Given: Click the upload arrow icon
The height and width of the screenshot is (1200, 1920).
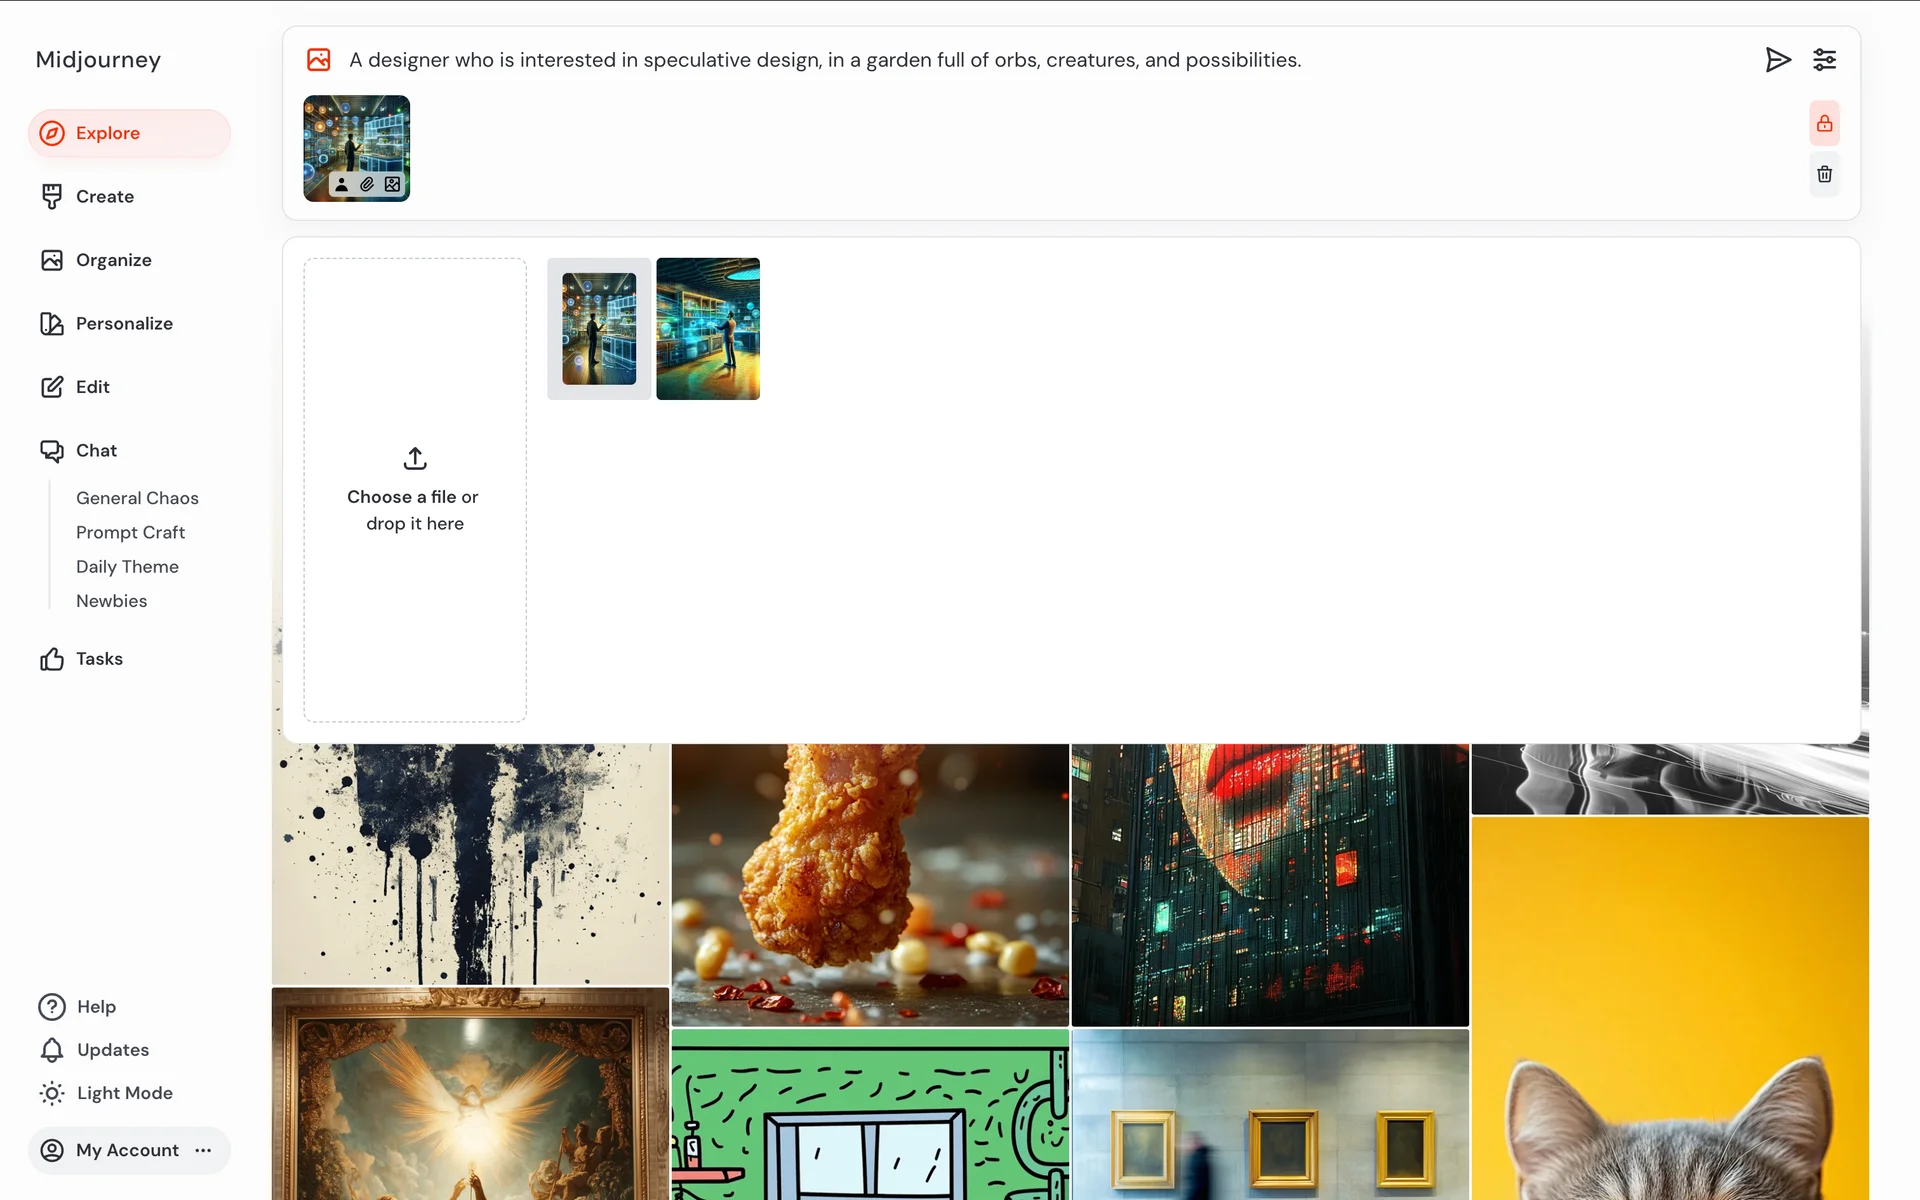Looking at the screenshot, I should (x=415, y=459).
